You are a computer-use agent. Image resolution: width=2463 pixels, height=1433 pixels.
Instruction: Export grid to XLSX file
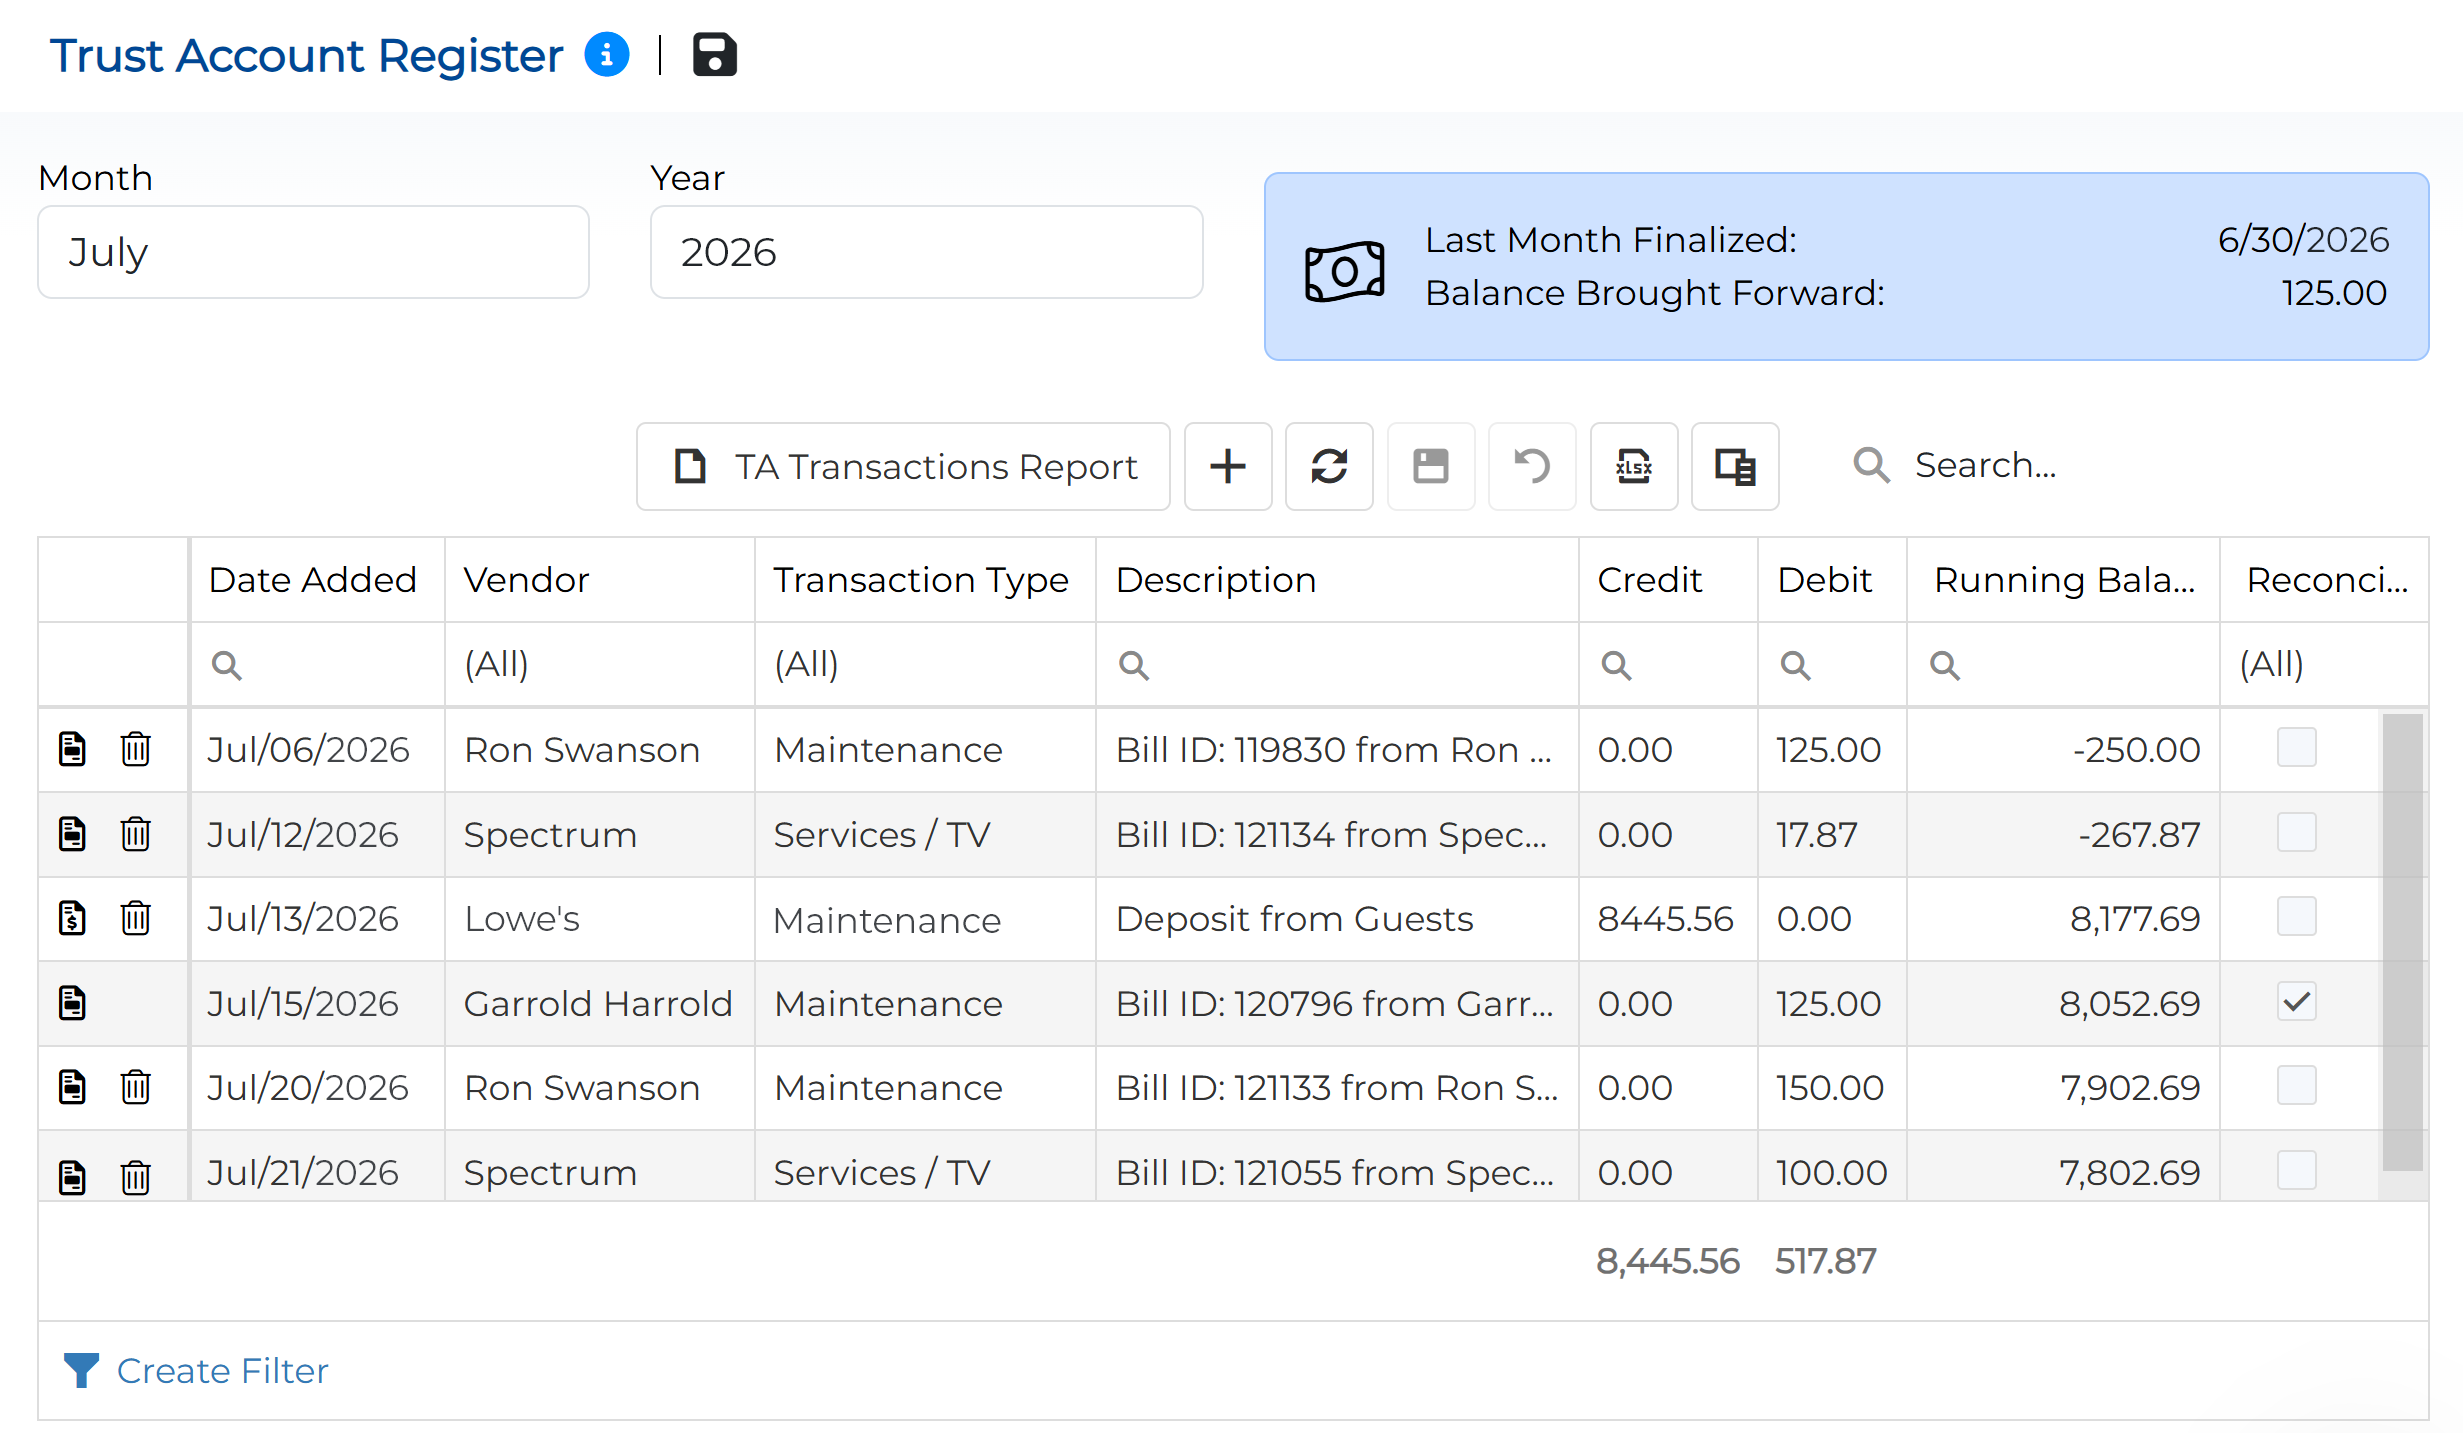(x=1633, y=466)
